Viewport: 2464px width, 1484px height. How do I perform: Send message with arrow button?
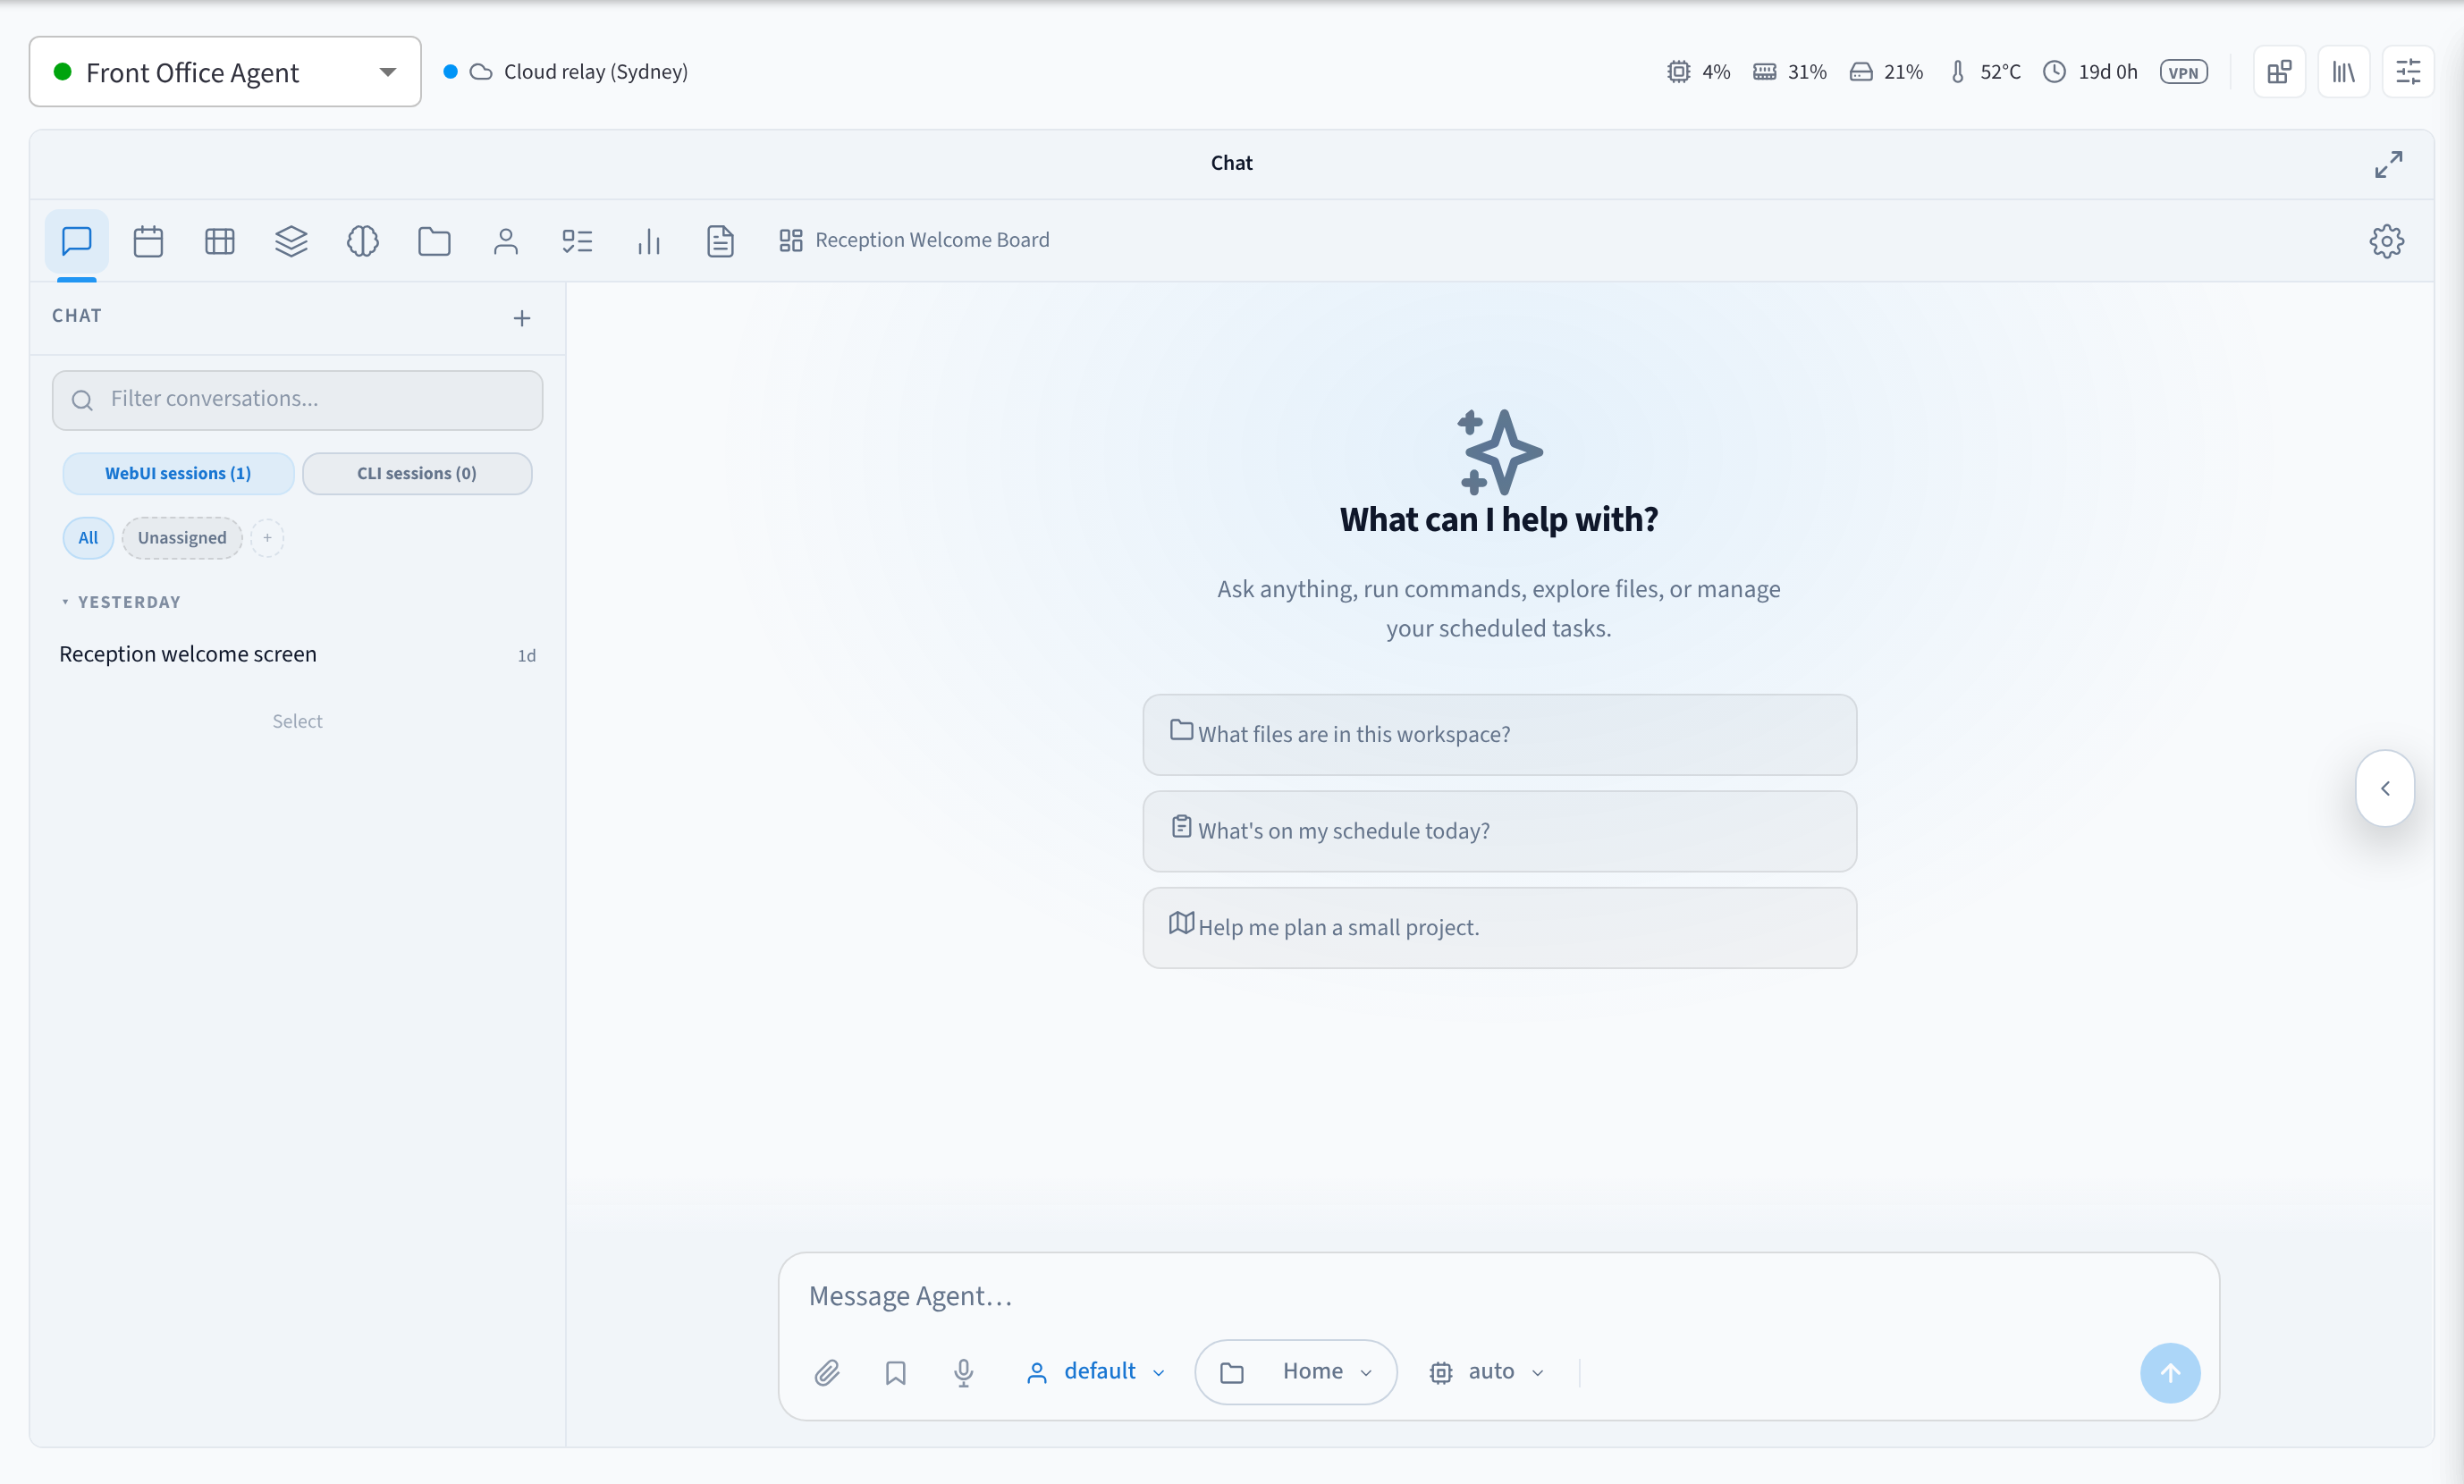click(2170, 1373)
